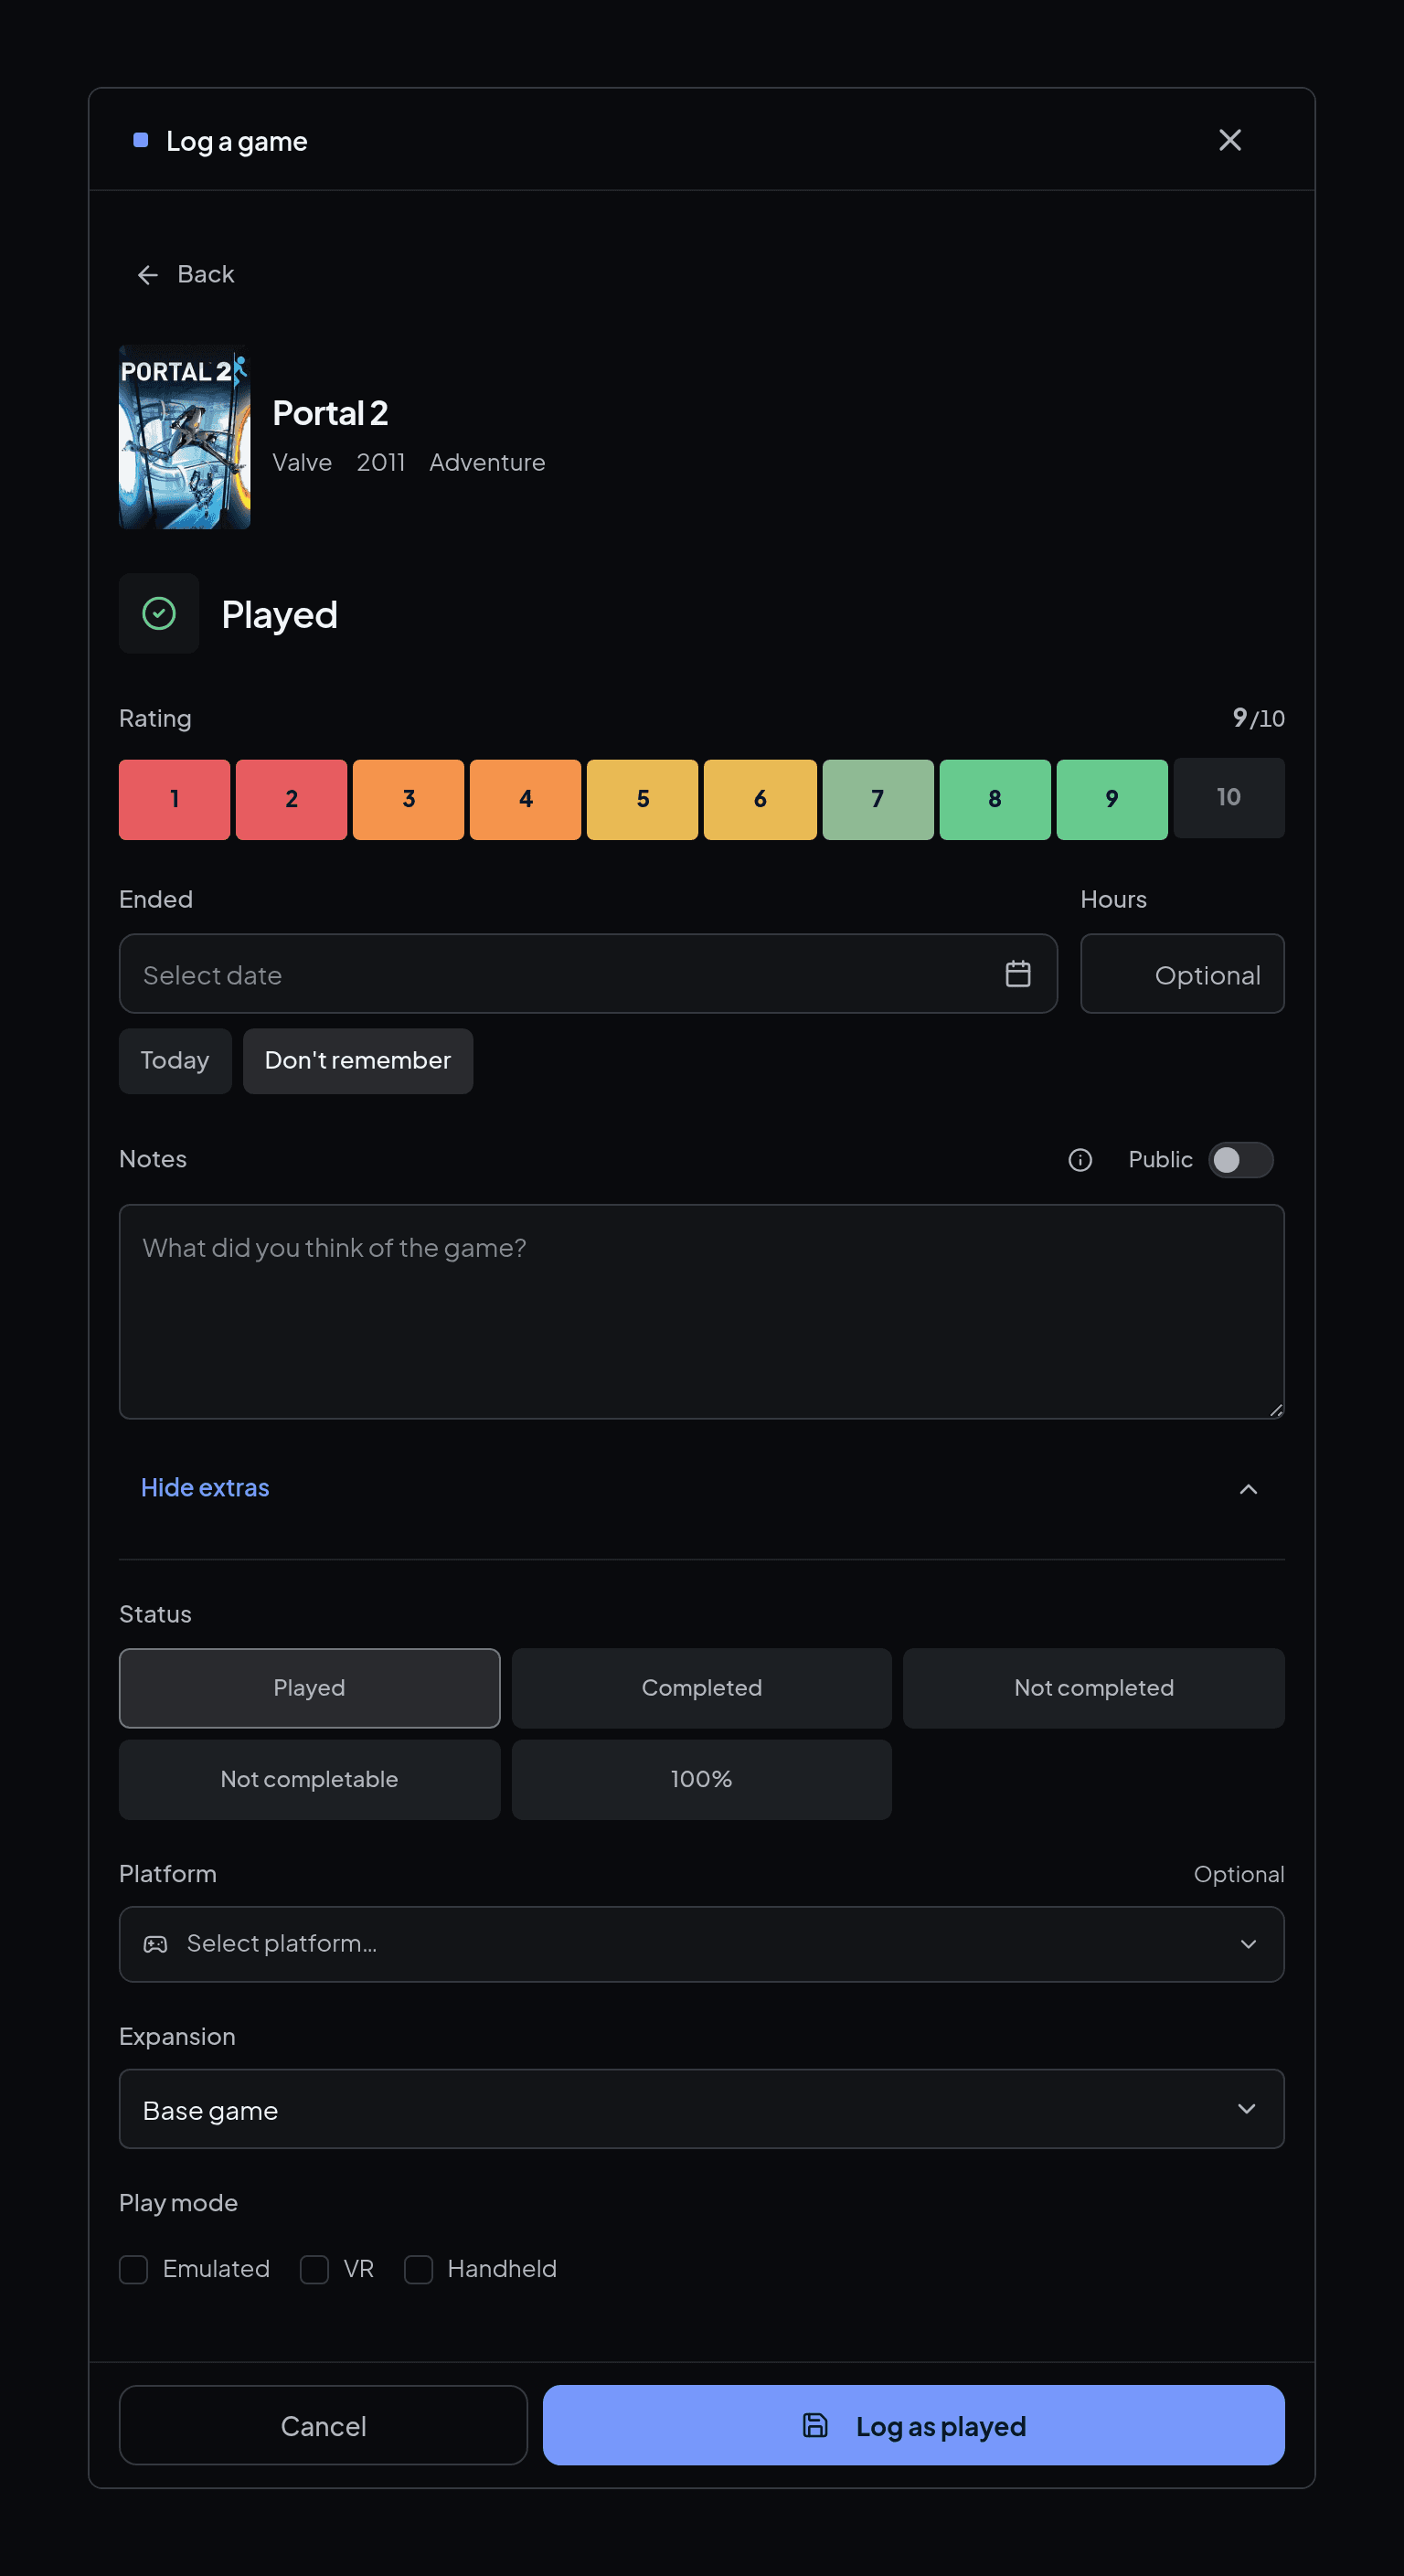Select the Played status option

309,1688
